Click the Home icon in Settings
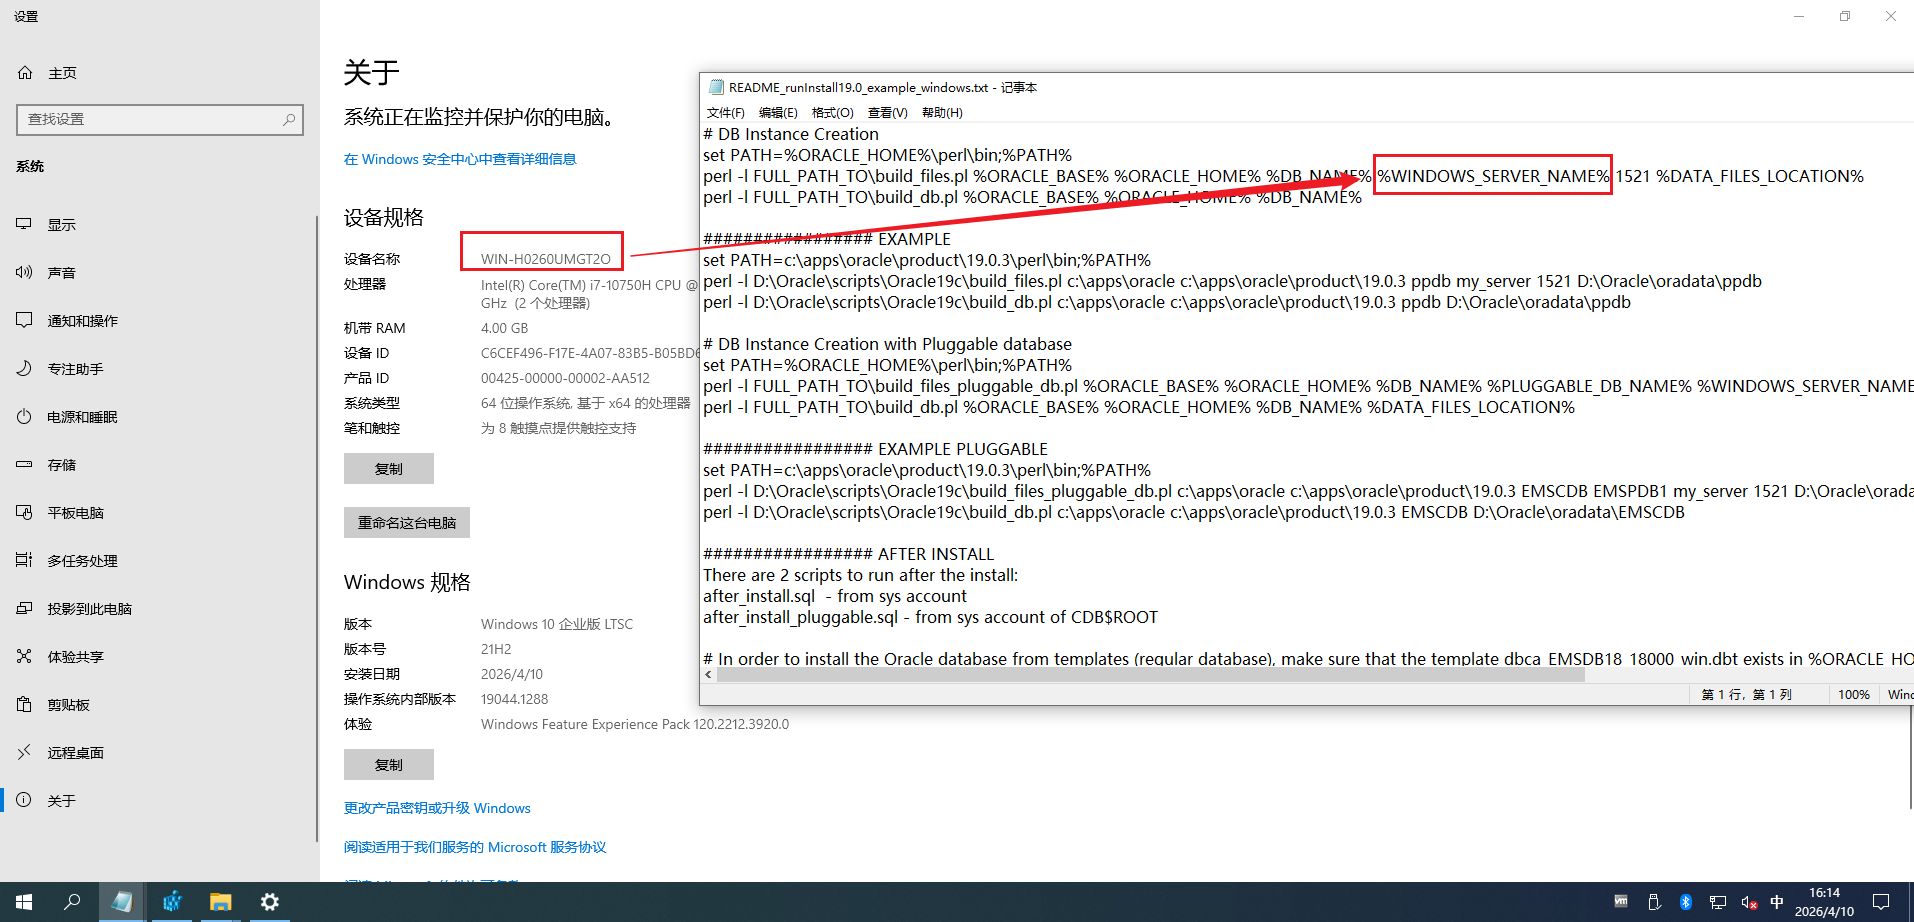1914x922 pixels. tap(25, 73)
